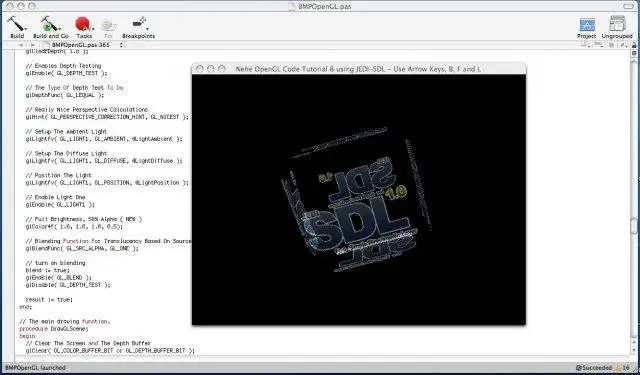Toggle the Breakpoints toolbar icon

click(139, 23)
